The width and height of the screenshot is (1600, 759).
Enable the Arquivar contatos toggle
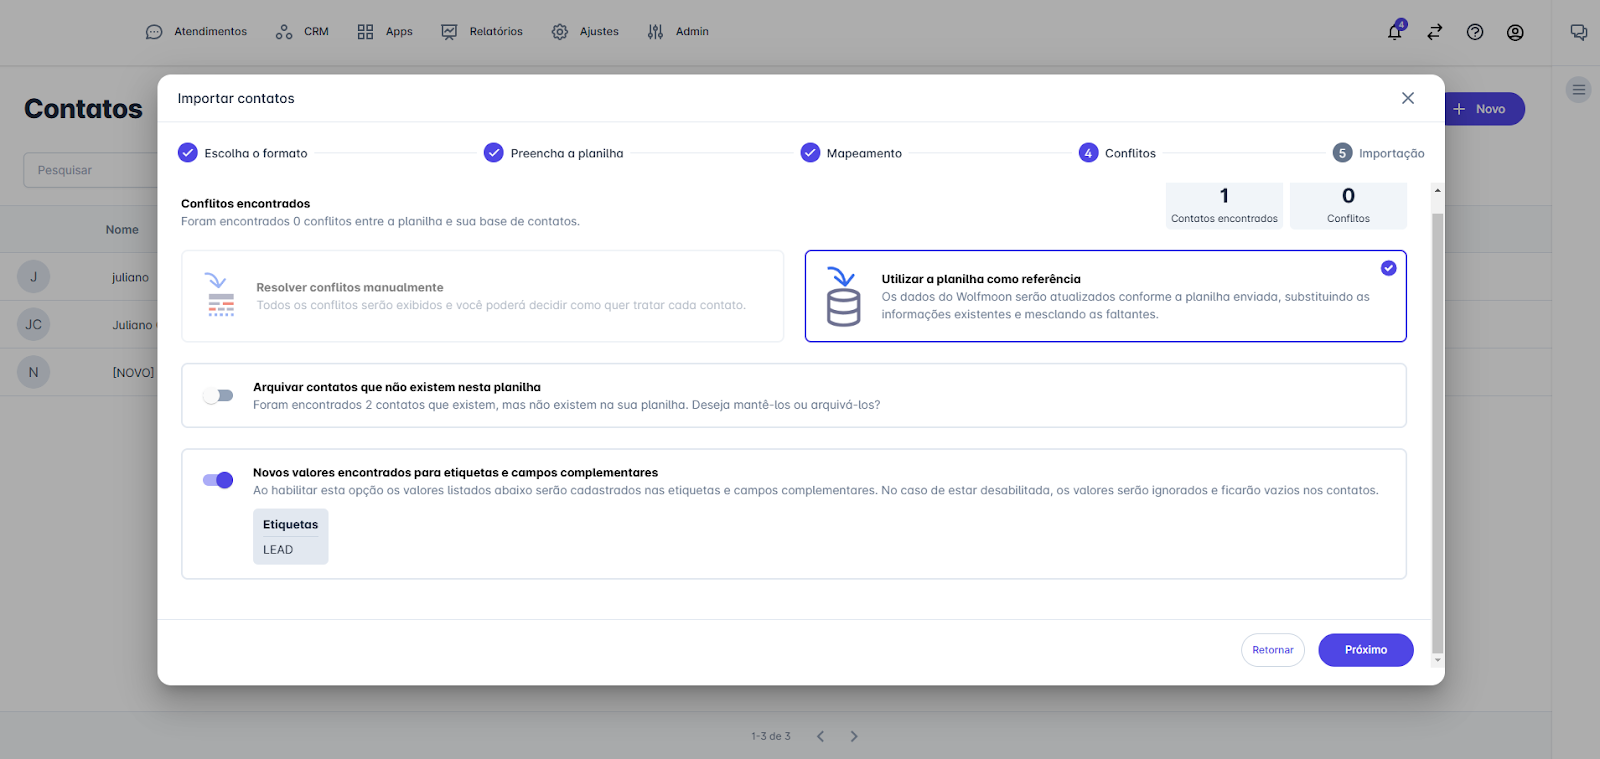point(218,396)
